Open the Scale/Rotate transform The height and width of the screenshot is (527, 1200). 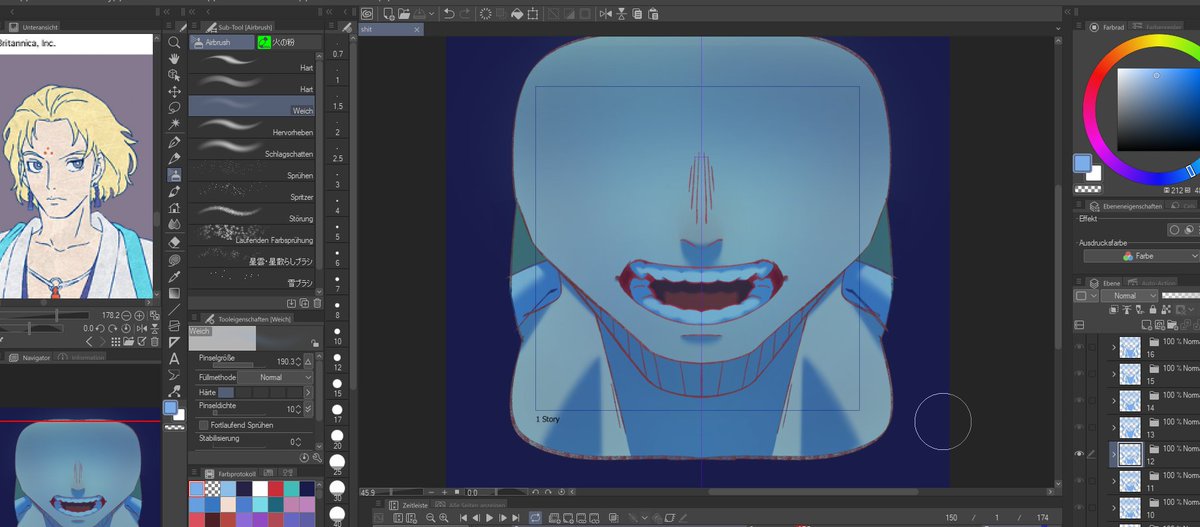pyautogui.click(x=535, y=13)
